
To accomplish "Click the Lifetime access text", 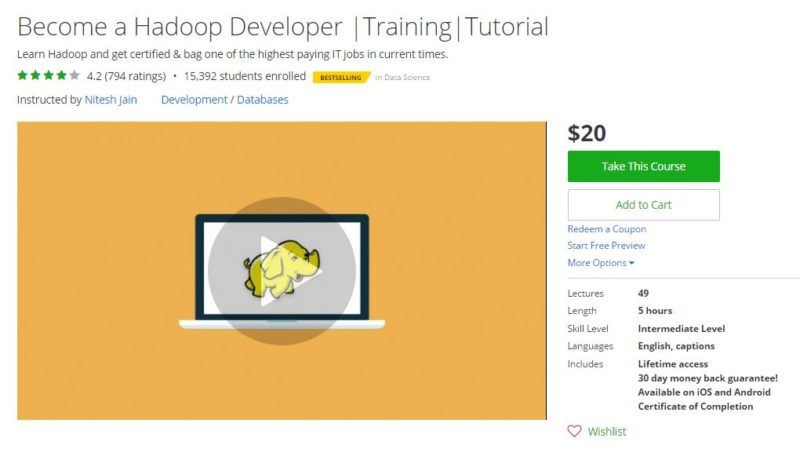I will click(672, 364).
